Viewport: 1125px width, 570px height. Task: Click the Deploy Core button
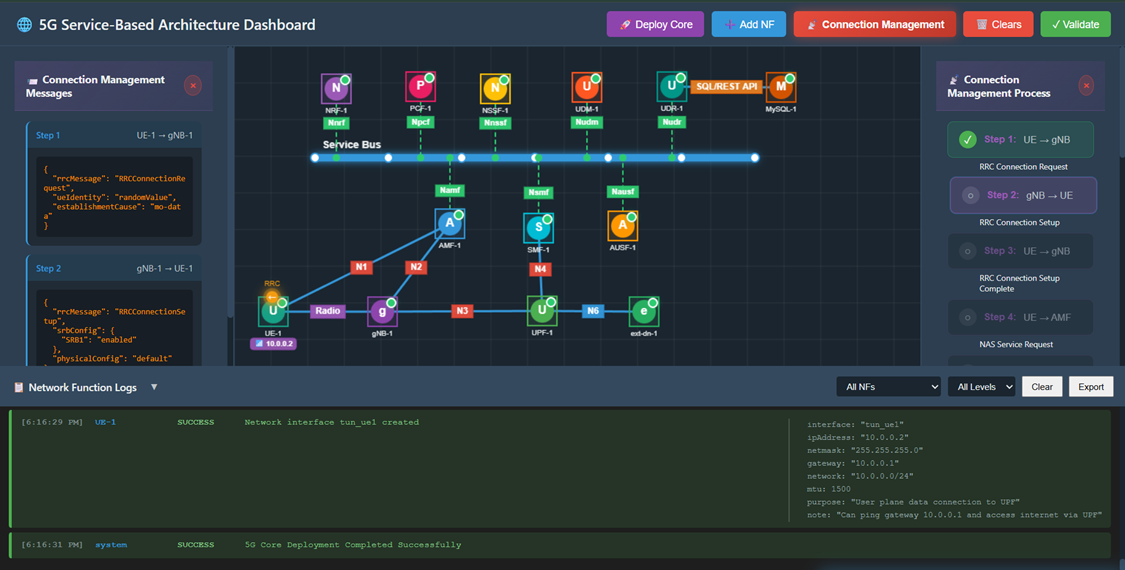click(655, 25)
